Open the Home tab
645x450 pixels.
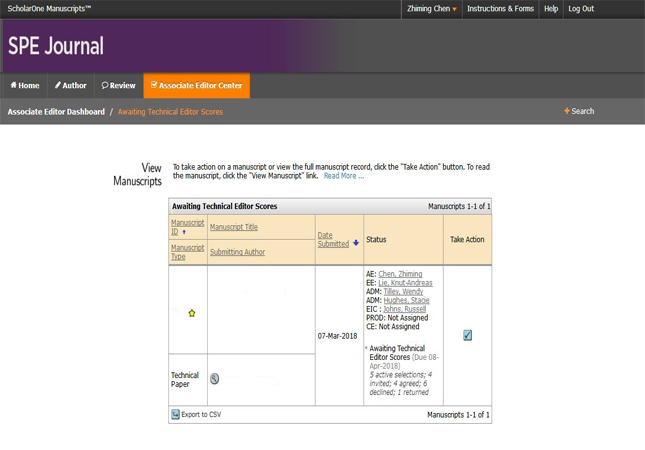click(25, 86)
